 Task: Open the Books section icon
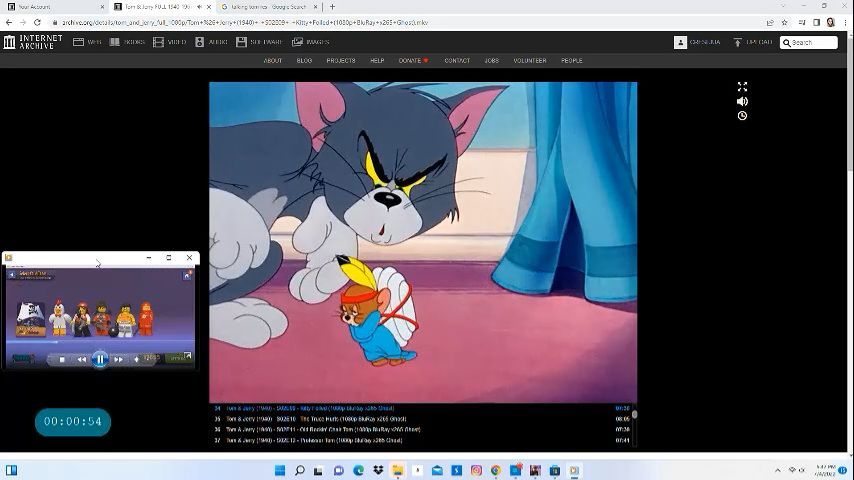coord(114,42)
